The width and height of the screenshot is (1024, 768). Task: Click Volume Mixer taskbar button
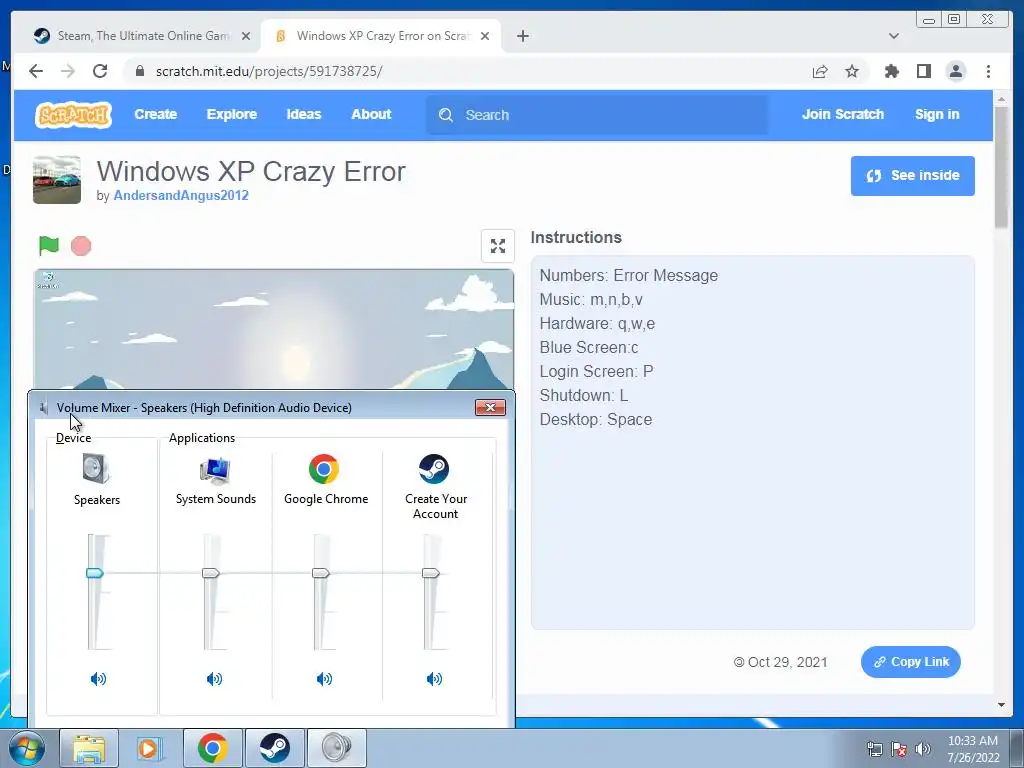(336, 748)
